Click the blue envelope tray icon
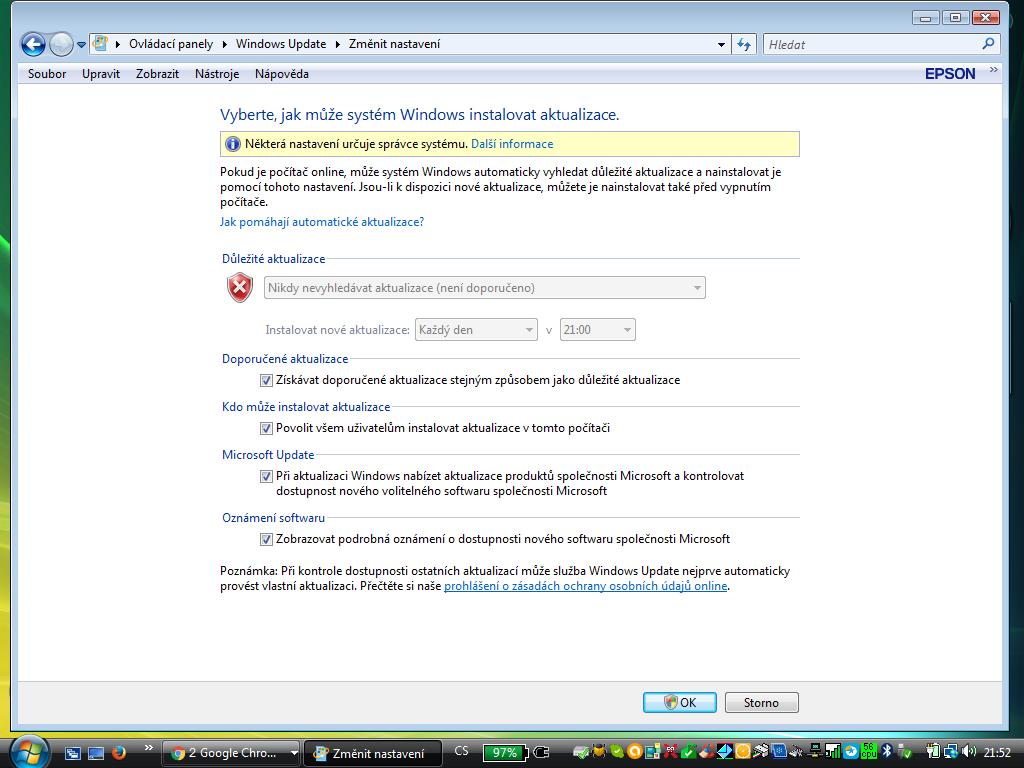 tap(724, 752)
